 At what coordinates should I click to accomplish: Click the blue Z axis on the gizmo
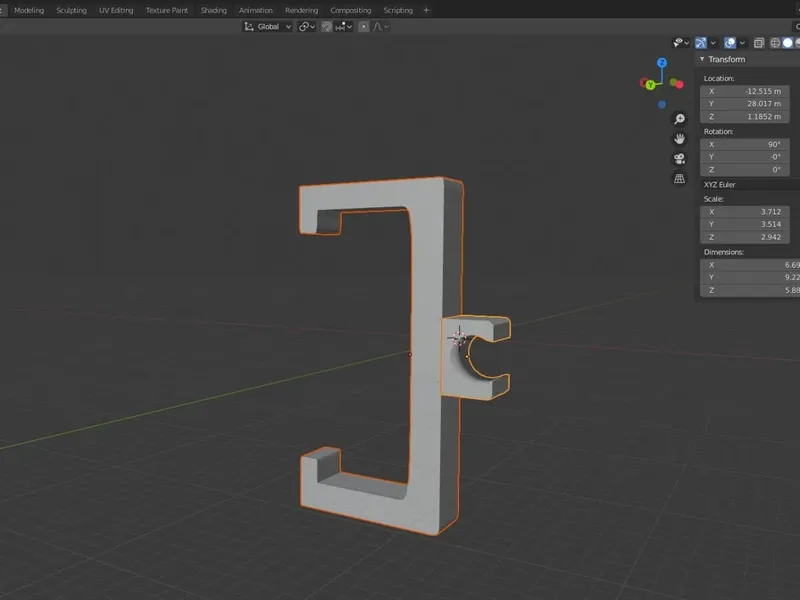(662, 63)
